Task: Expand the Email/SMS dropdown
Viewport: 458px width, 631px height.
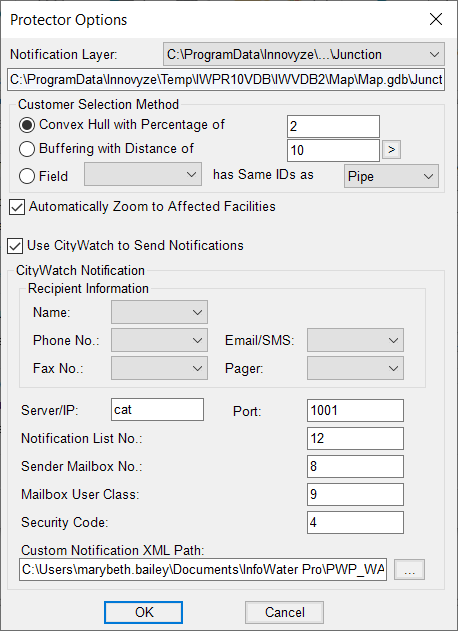Action: [x=355, y=340]
